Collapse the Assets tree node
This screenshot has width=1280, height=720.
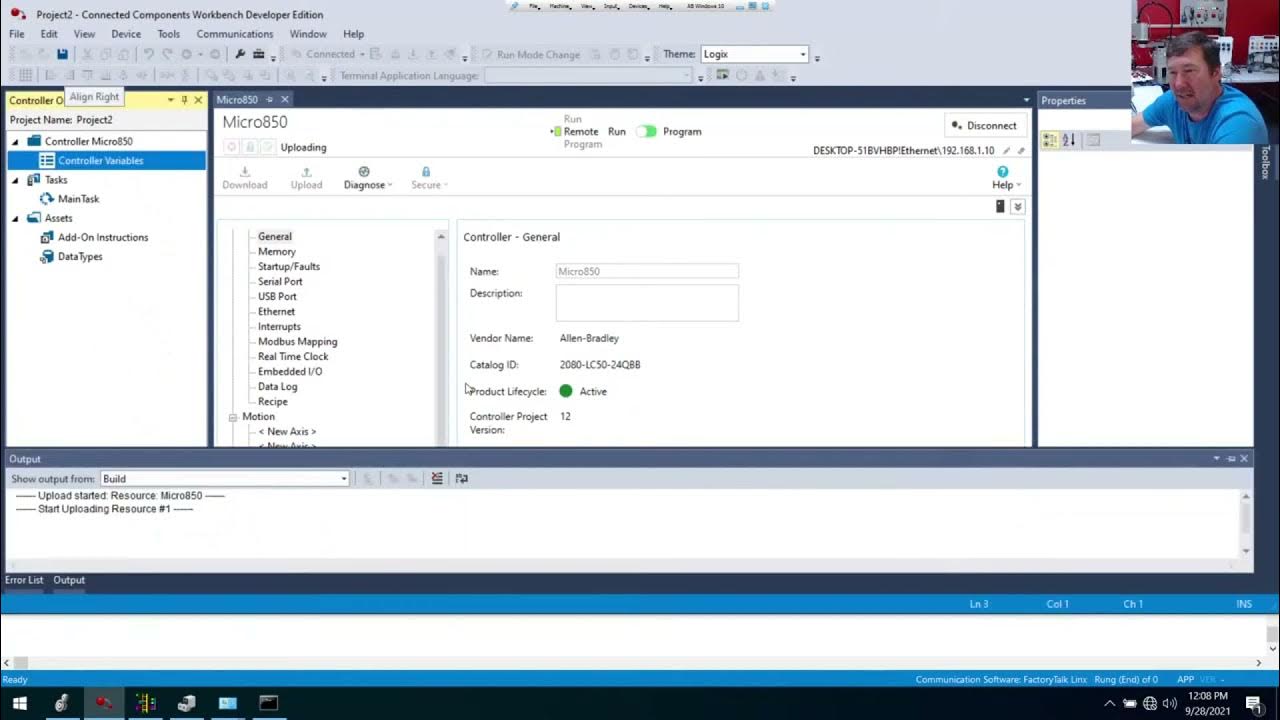click(15, 218)
